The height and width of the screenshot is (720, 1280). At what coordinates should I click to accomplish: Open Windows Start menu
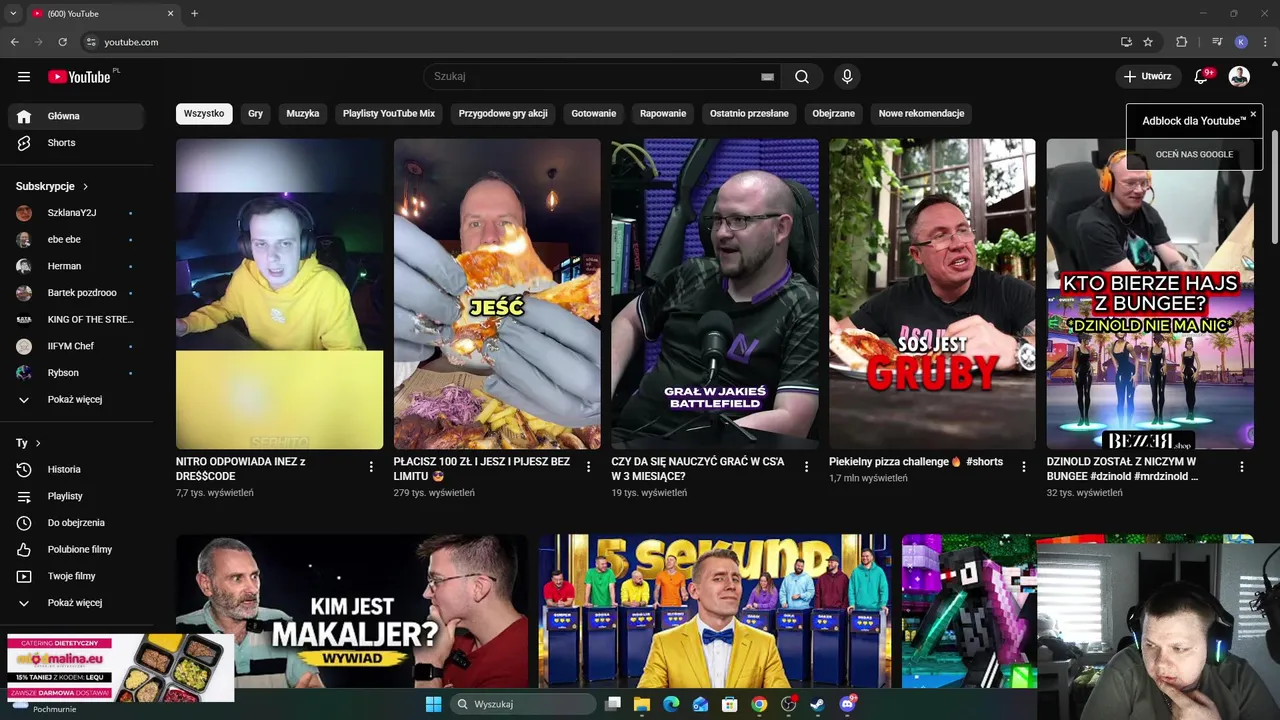(x=433, y=704)
